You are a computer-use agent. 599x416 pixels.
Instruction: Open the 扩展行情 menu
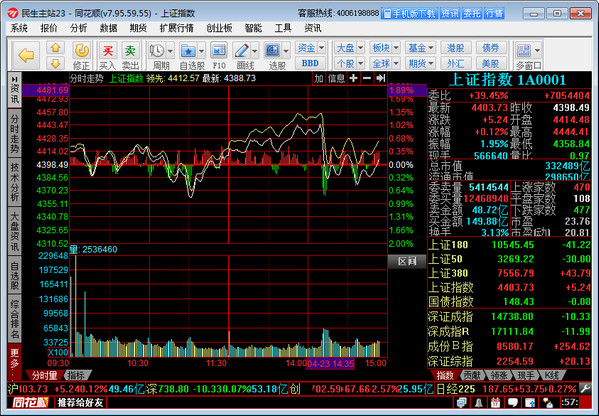(x=176, y=28)
